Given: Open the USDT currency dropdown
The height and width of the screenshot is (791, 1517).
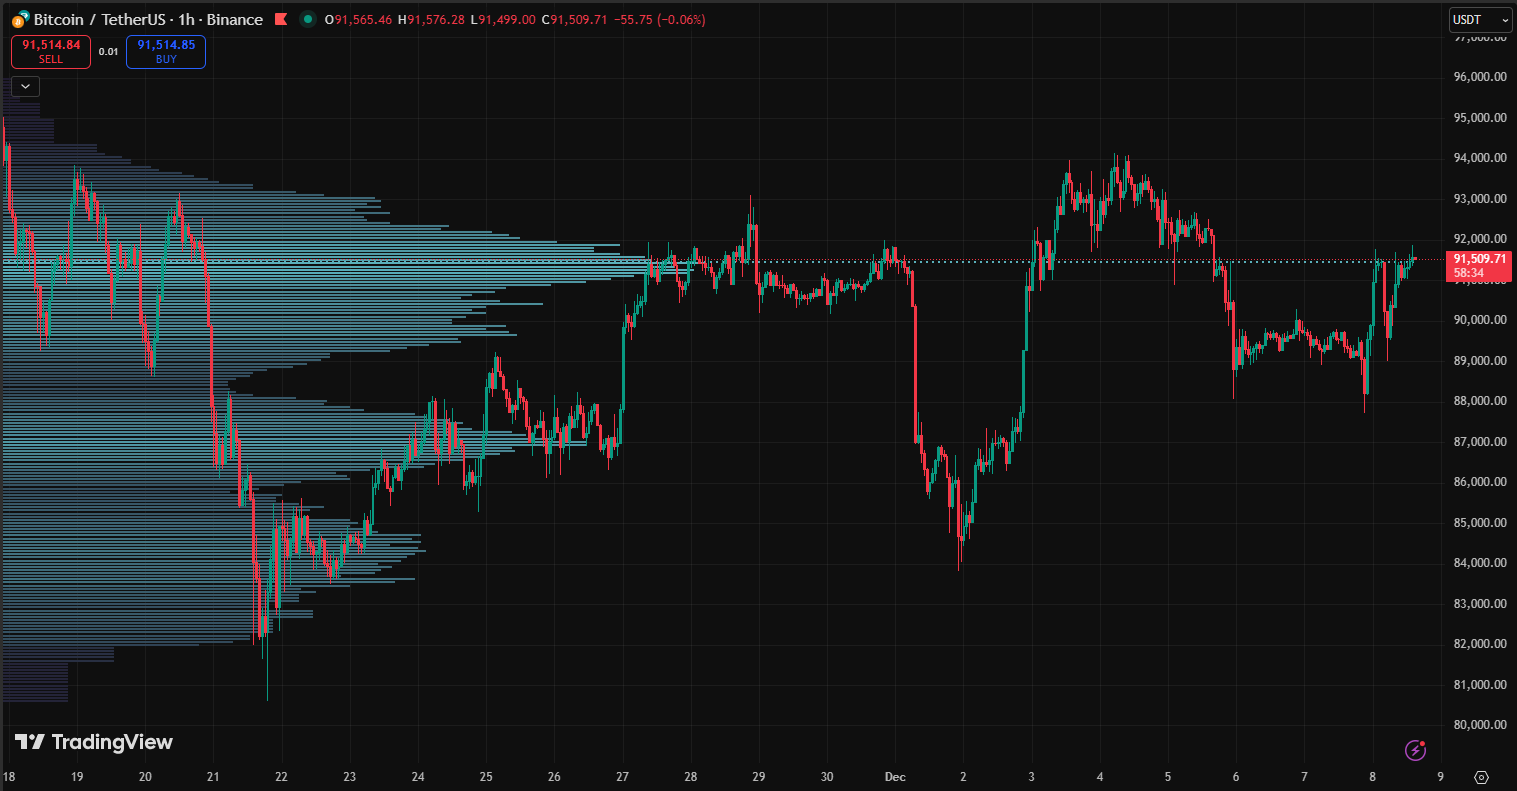Looking at the screenshot, I should pyautogui.click(x=1480, y=19).
